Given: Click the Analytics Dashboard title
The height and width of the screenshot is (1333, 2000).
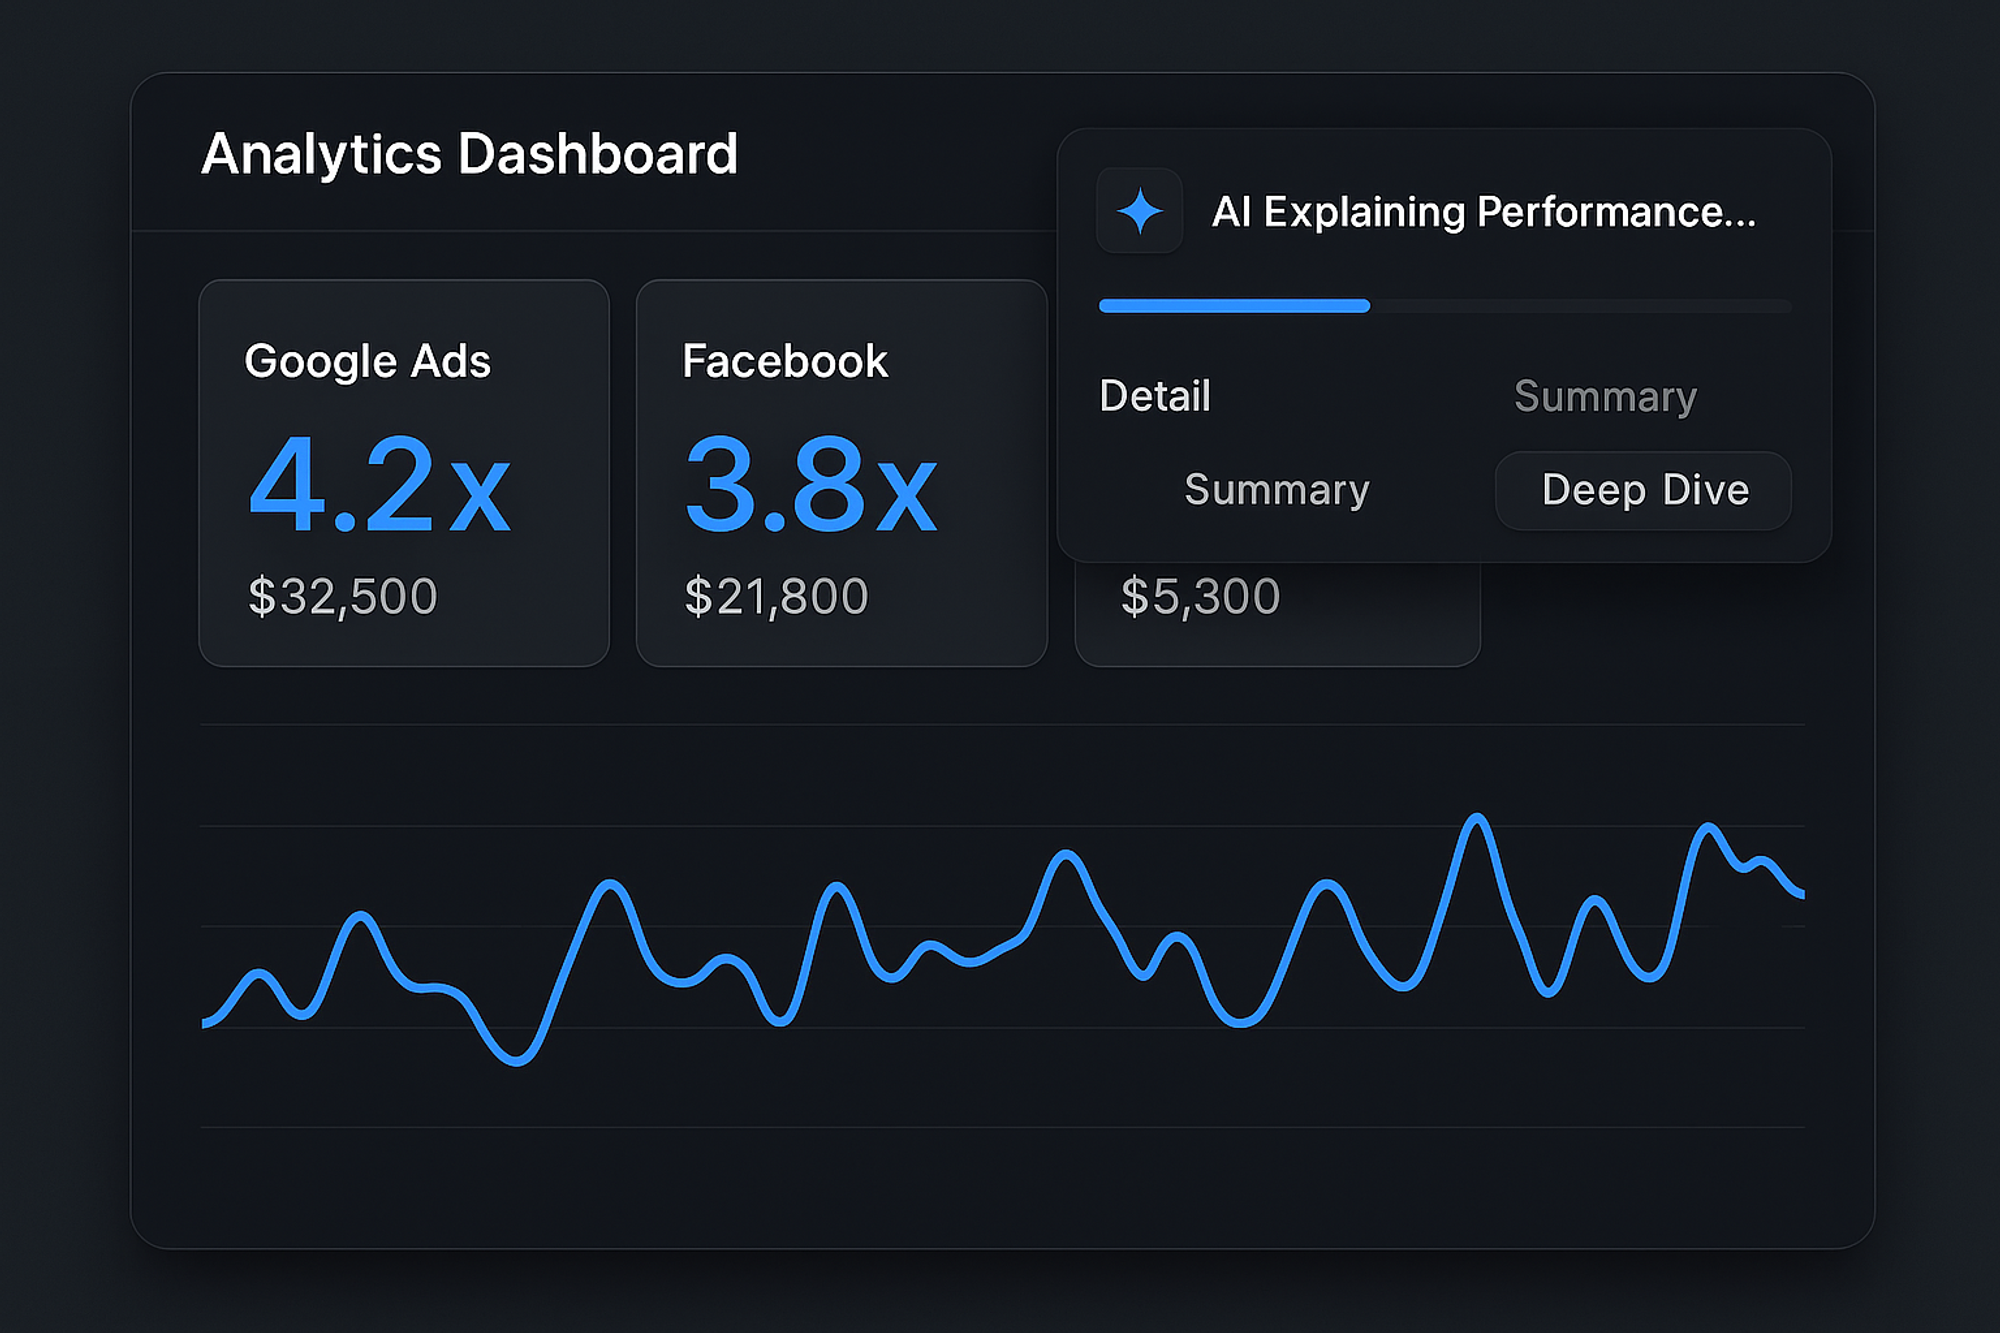Looking at the screenshot, I should 469,154.
